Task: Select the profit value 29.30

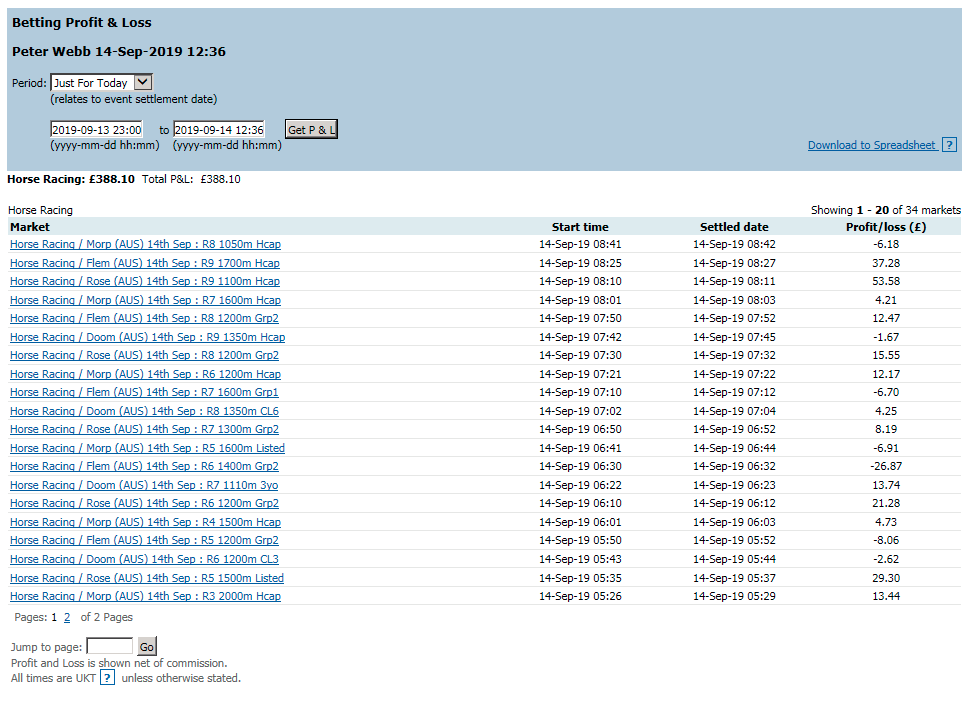Action: point(886,578)
